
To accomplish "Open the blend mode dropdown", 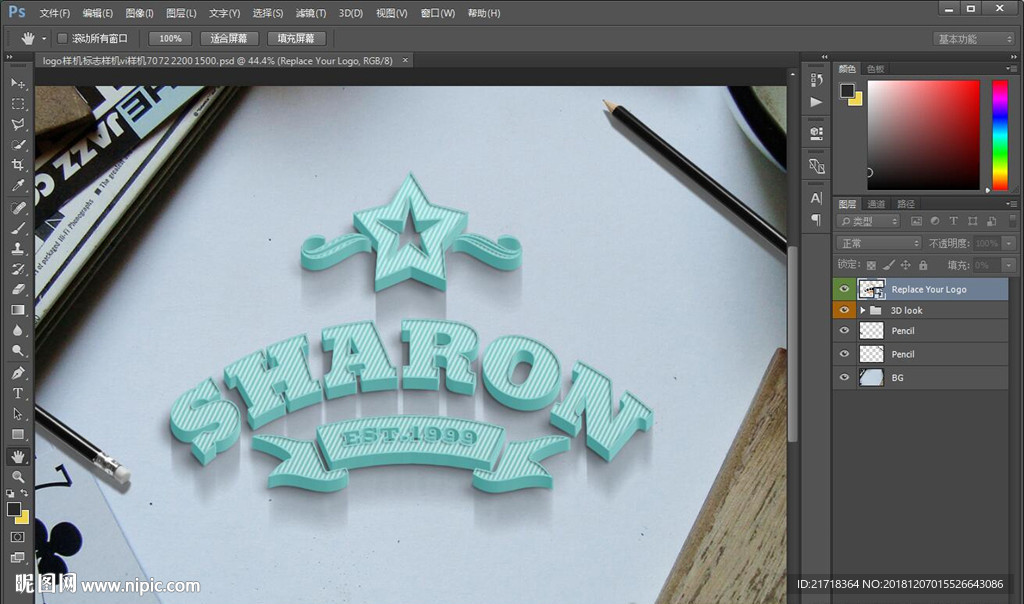I will pos(878,243).
